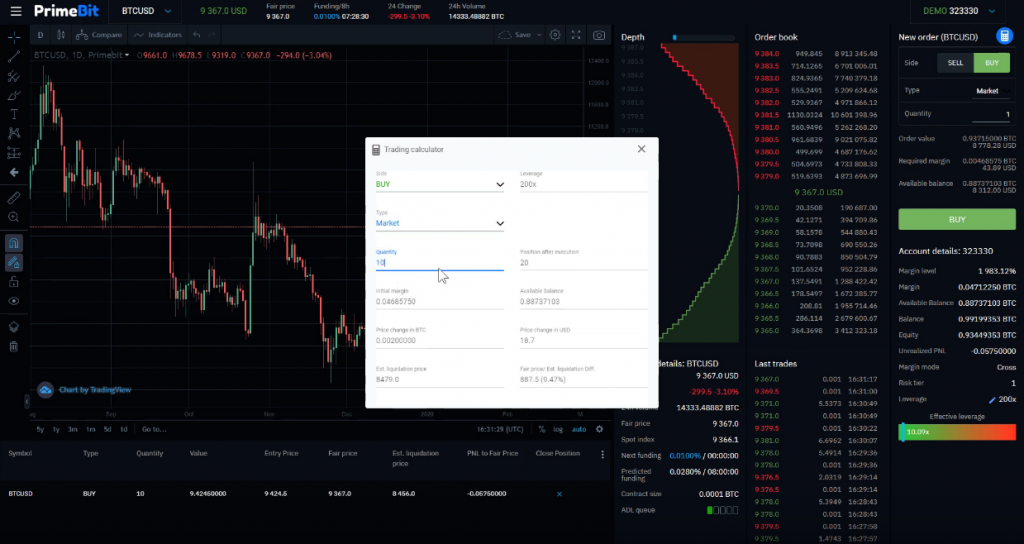Toggle stay in drawing mode
This screenshot has height=544, width=1024.
click(x=14, y=263)
